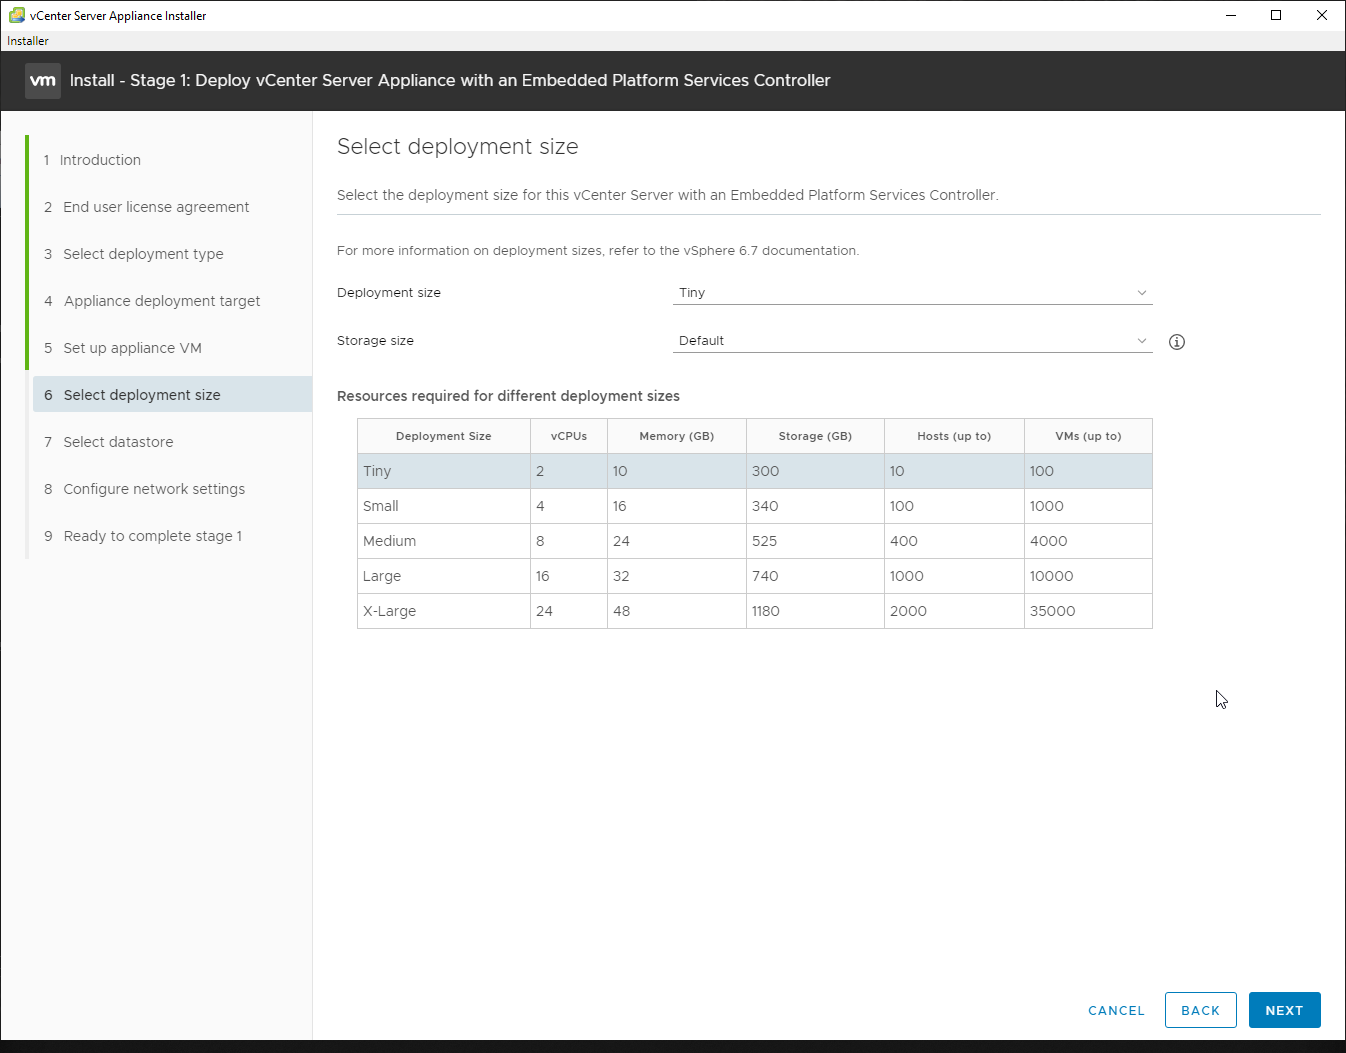Screen dimensions: 1346x1053
Task: Click the 340 storage value for Small
Action: point(765,506)
